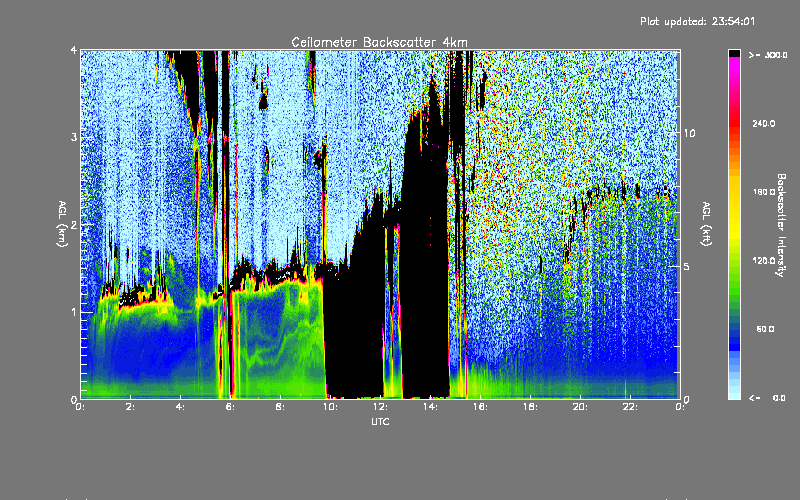Click the '10' label on the kft axis

689,133
